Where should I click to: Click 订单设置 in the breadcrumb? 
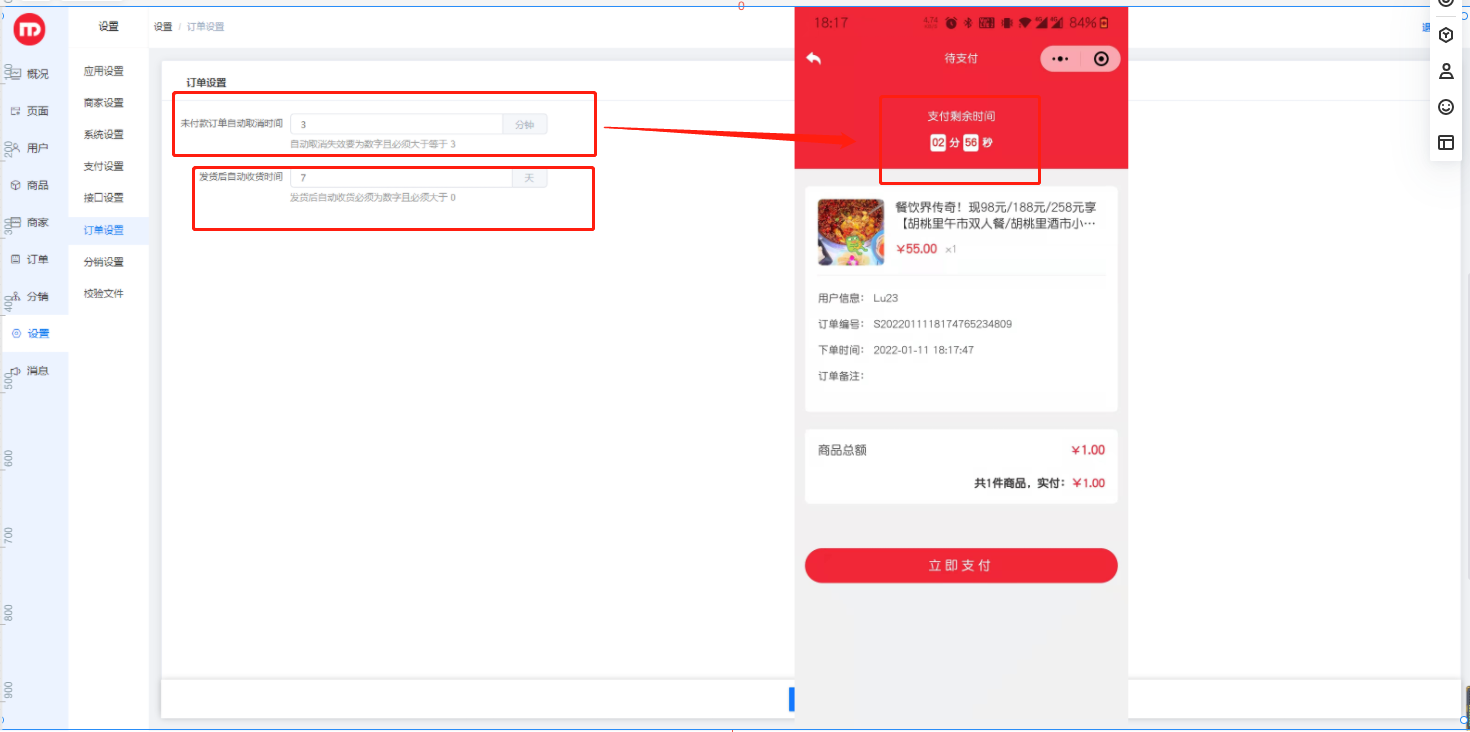(x=206, y=27)
